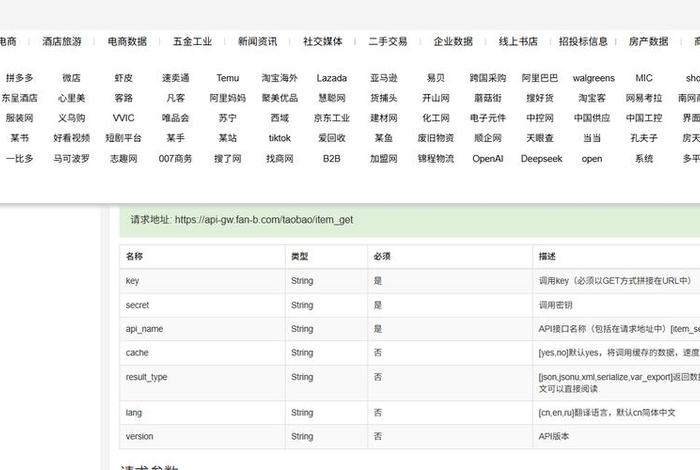700x470 pixels.
Task: Open the 虾皮 link
Action: click(124, 78)
